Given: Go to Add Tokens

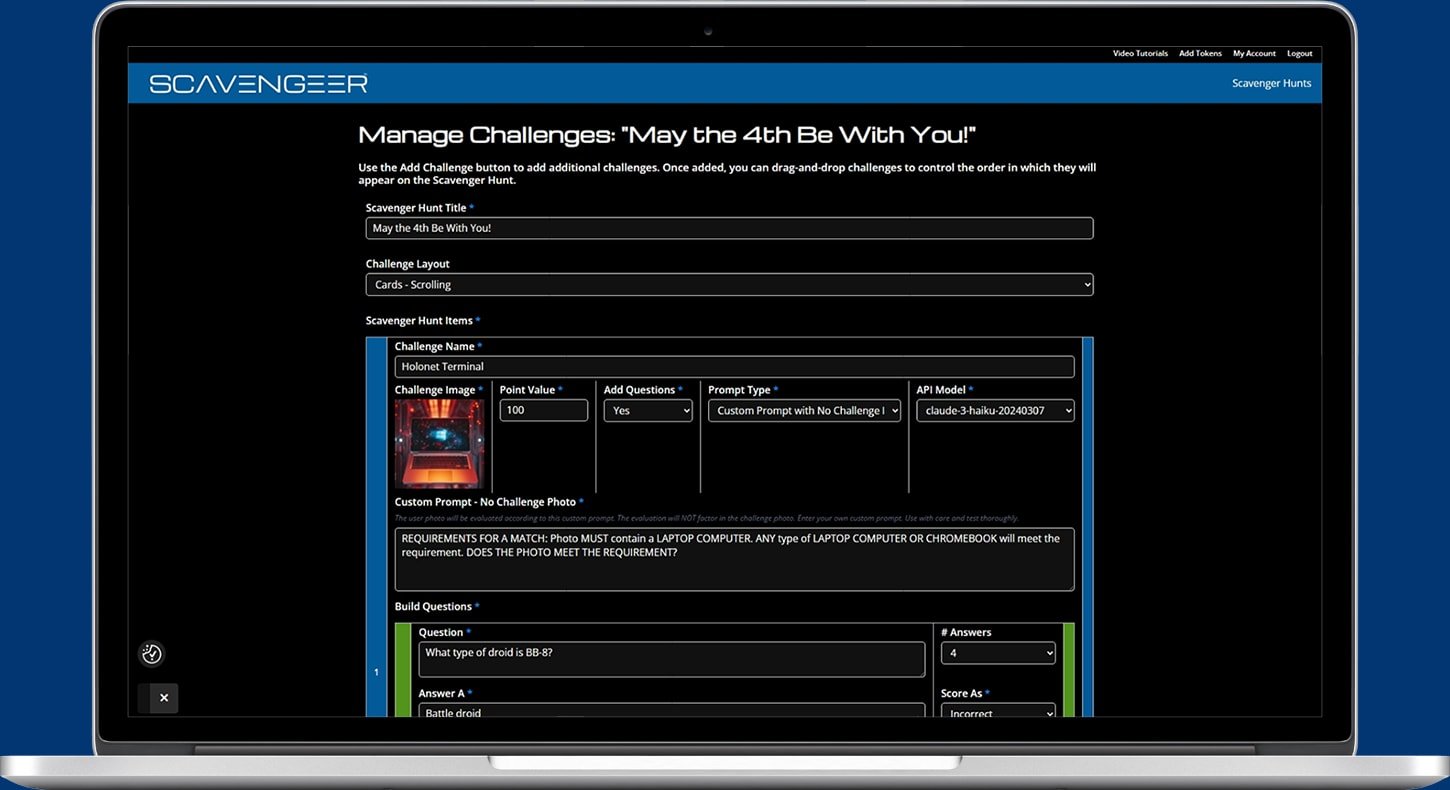Looking at the screenshot, I should pos(1200,54).
